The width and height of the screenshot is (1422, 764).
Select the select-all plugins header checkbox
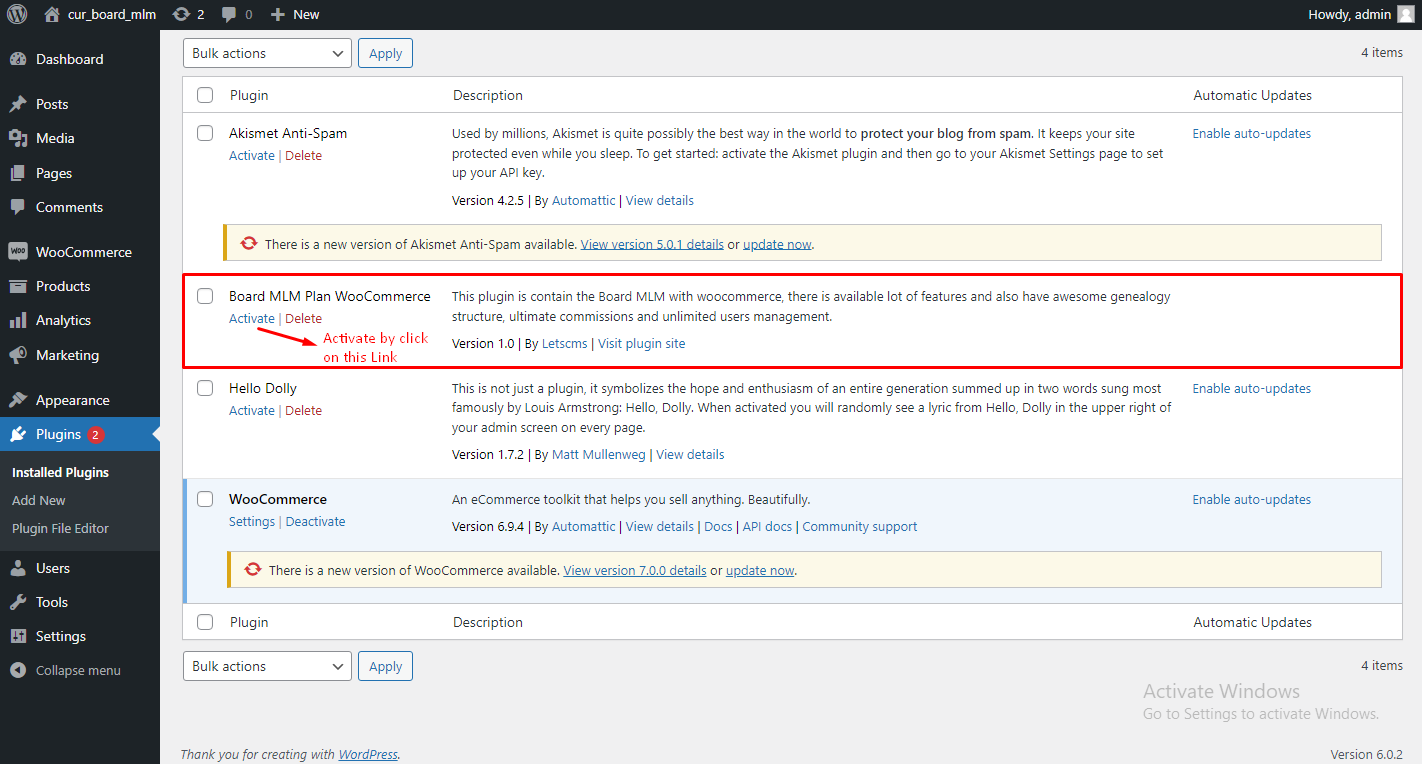tap(205, 94)
